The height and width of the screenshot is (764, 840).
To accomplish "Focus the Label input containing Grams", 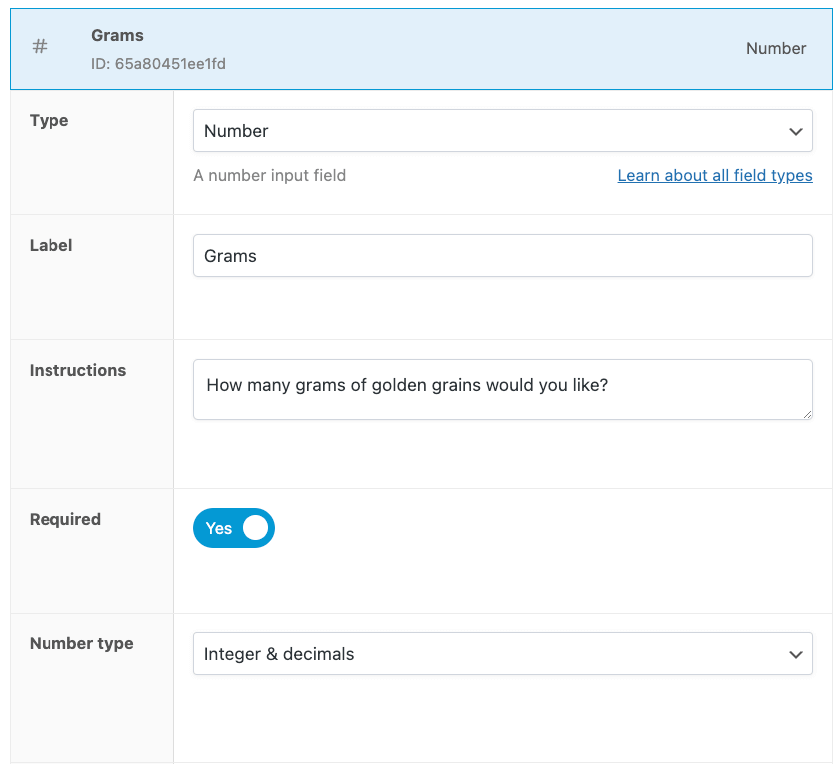I will coord(502,256).
